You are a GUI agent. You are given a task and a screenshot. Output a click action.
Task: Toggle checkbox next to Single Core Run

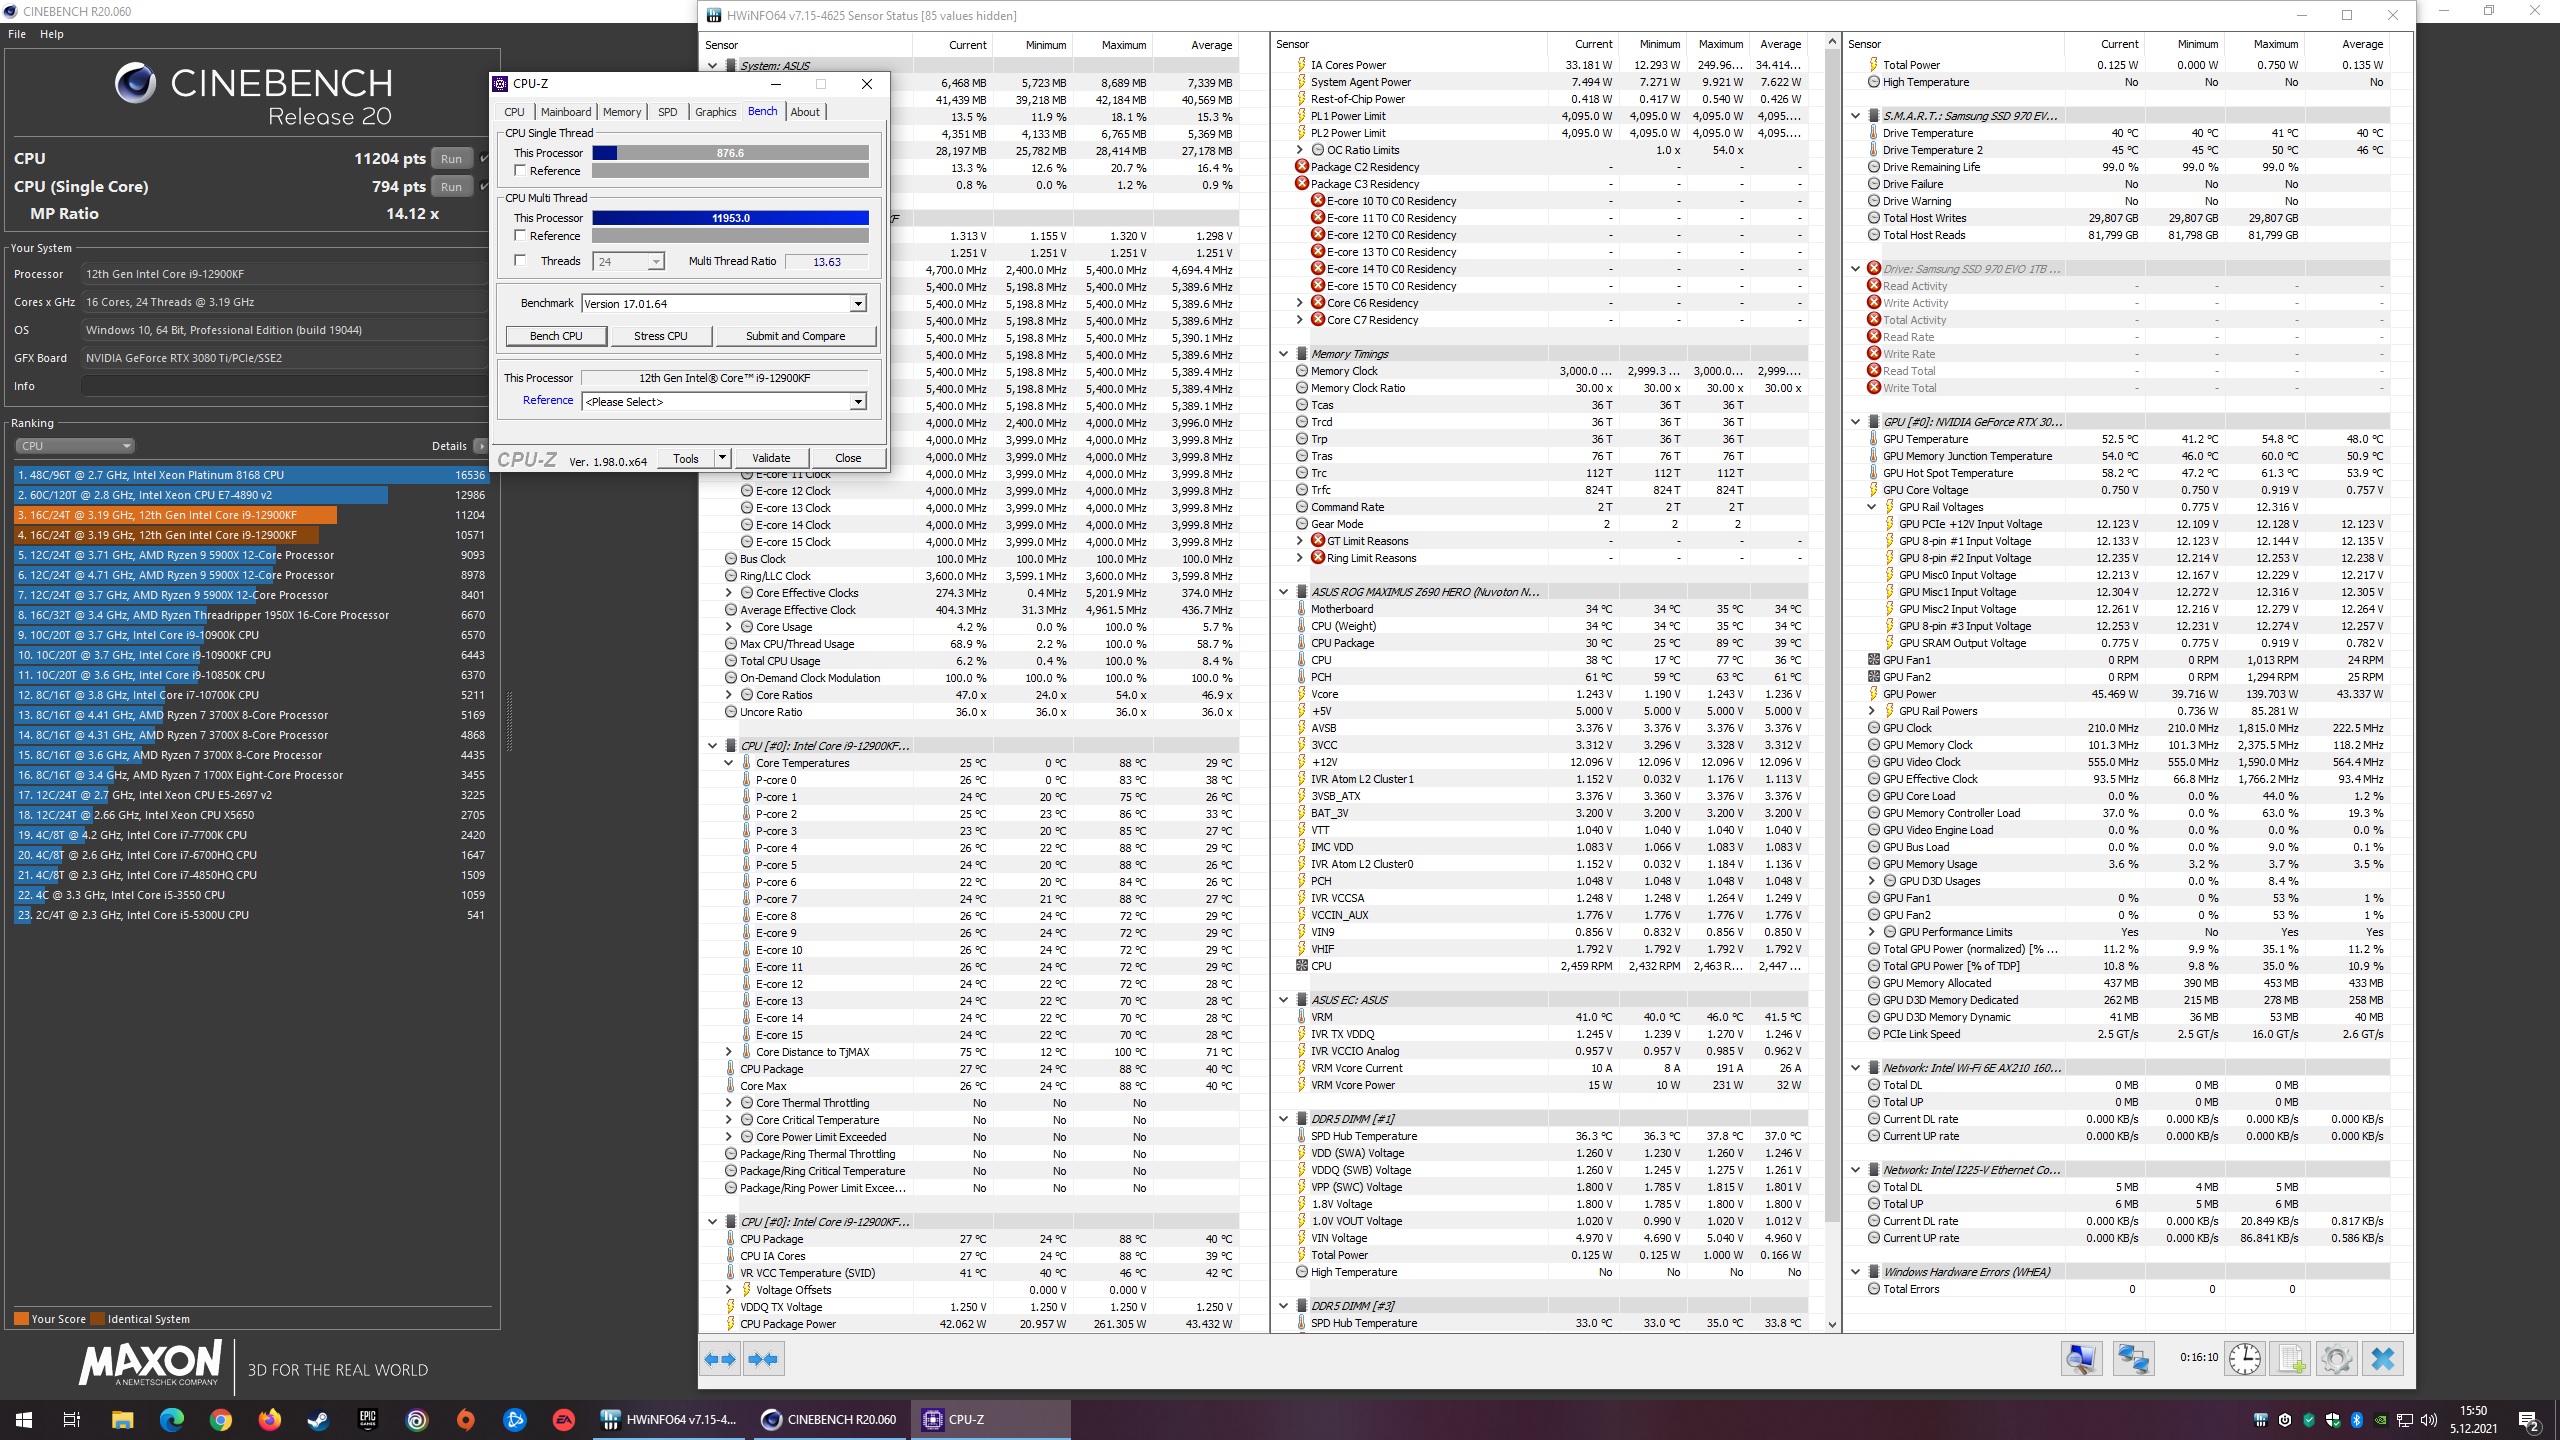coord(484,186)
